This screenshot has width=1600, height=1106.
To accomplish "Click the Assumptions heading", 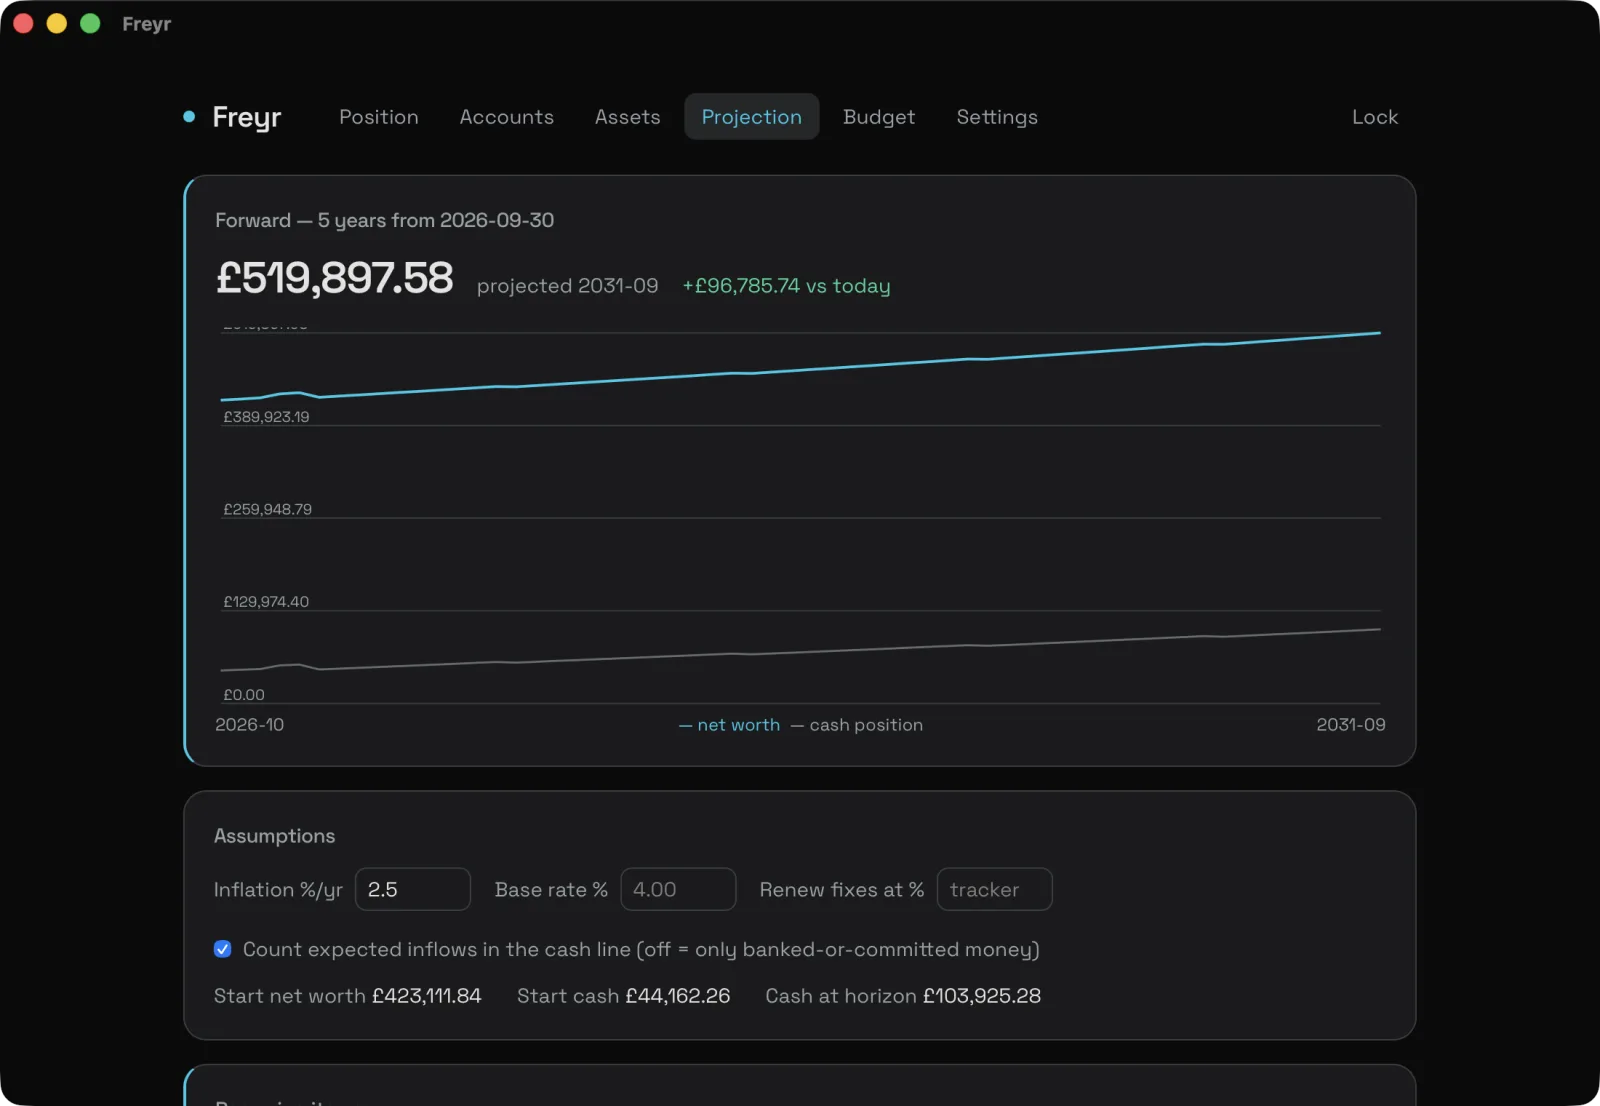I will tap(274, 836).
